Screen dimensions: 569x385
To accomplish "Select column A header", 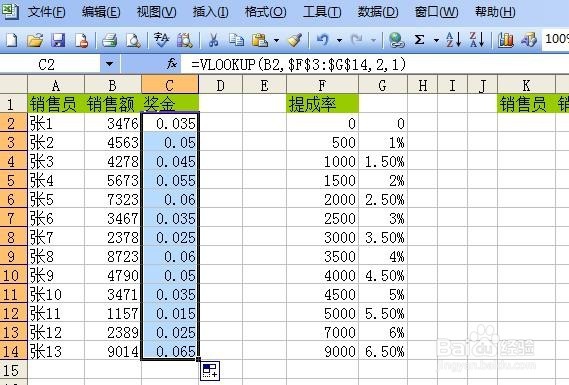I will [56, 84].
